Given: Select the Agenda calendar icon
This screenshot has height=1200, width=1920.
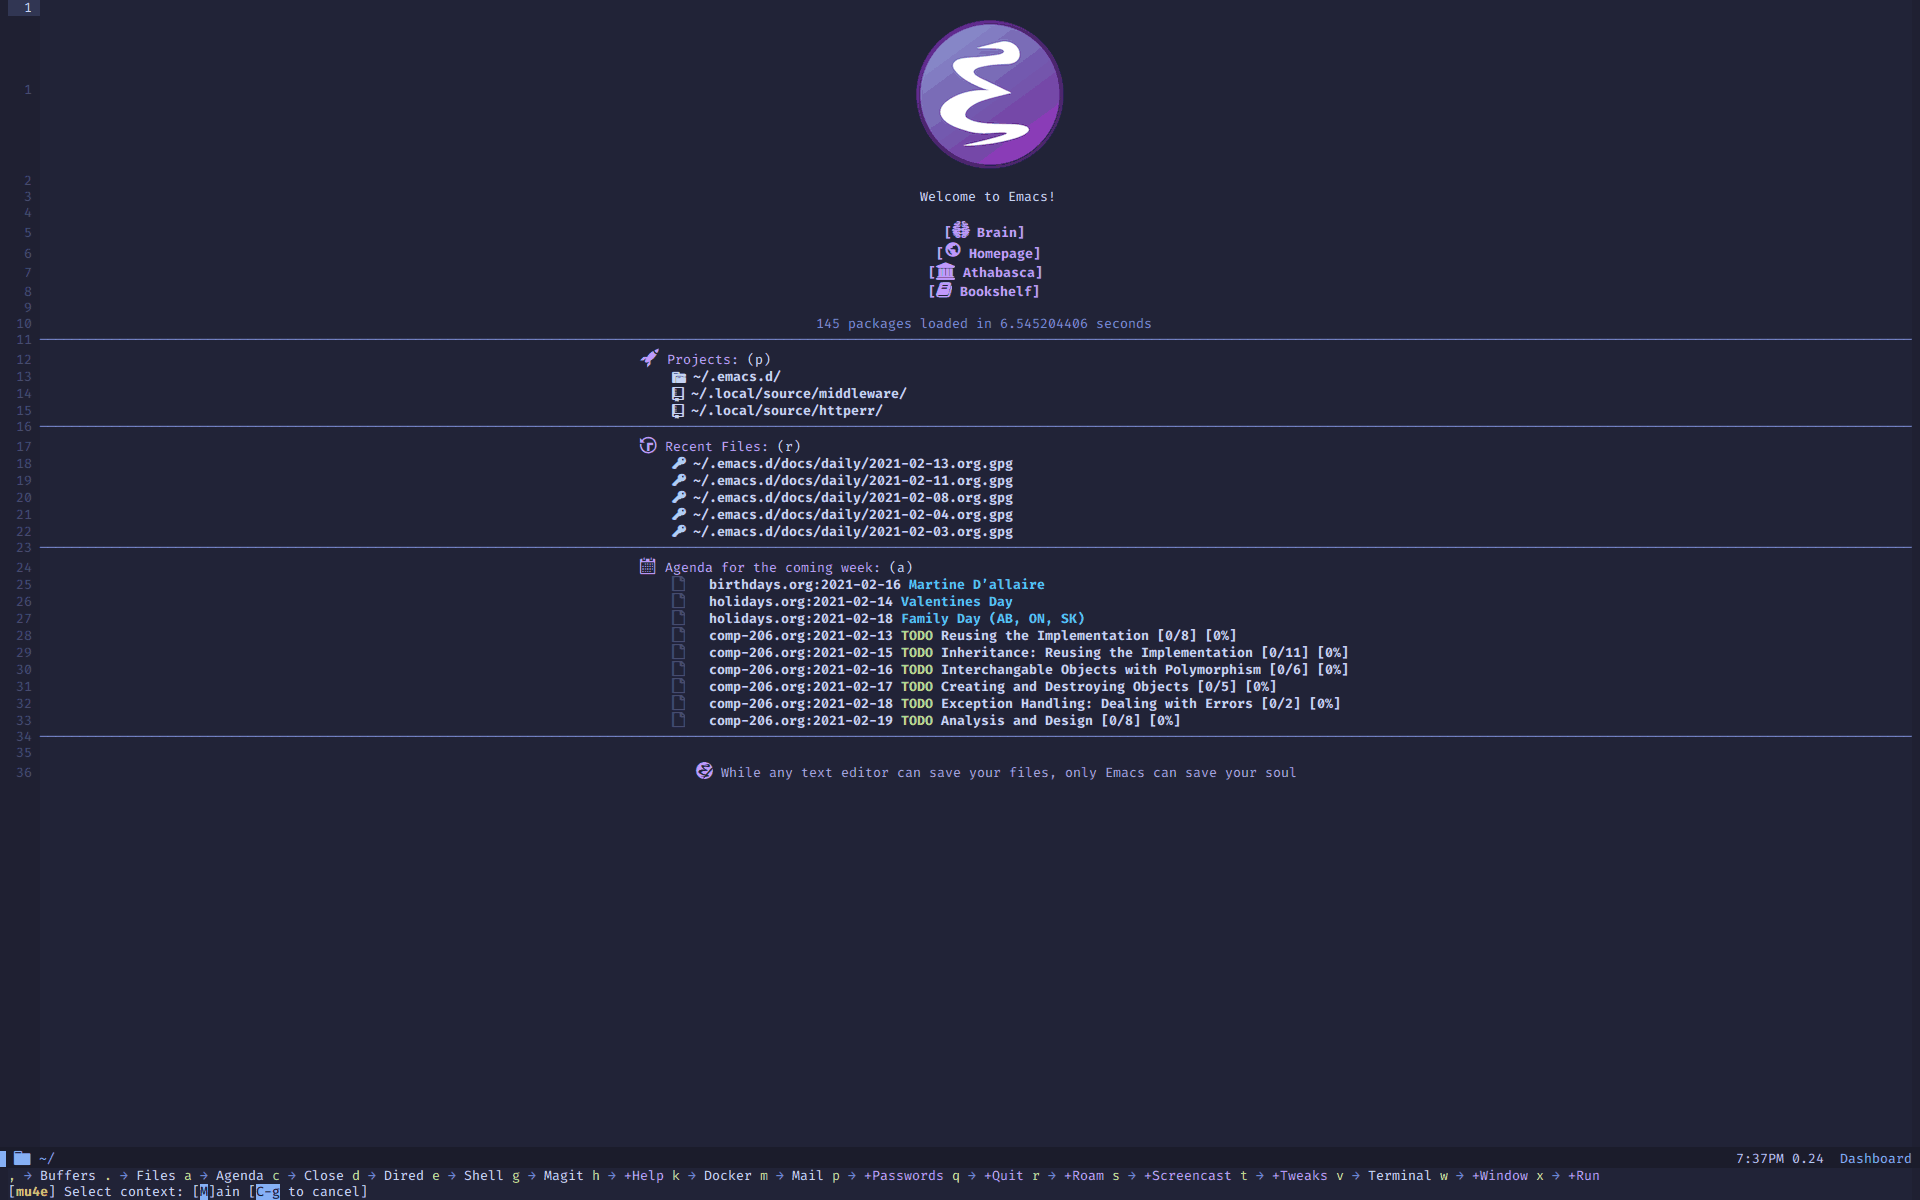Looking at the screenshot, I should (x=646, y=567).
